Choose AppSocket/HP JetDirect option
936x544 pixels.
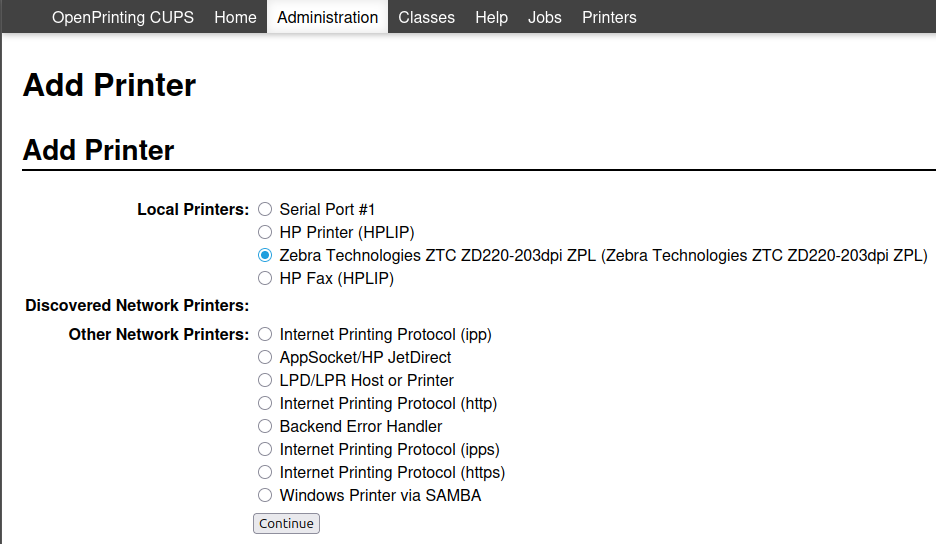tap(265, 357)
